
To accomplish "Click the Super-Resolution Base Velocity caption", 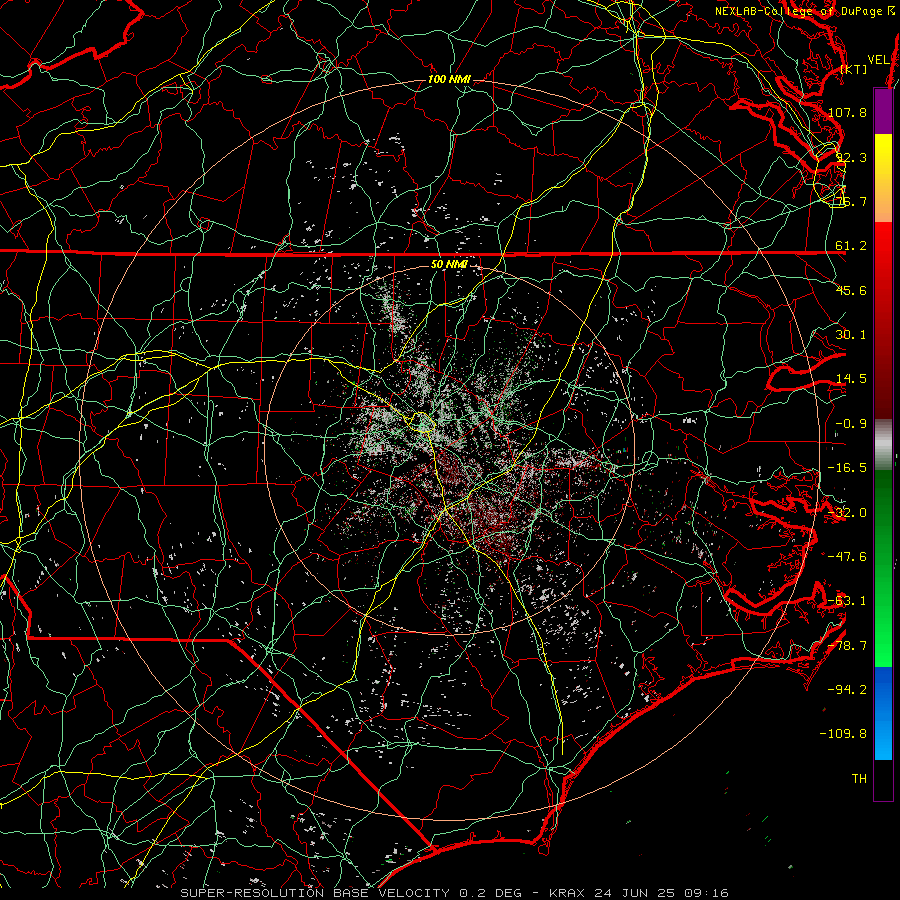I will (455, 893).
